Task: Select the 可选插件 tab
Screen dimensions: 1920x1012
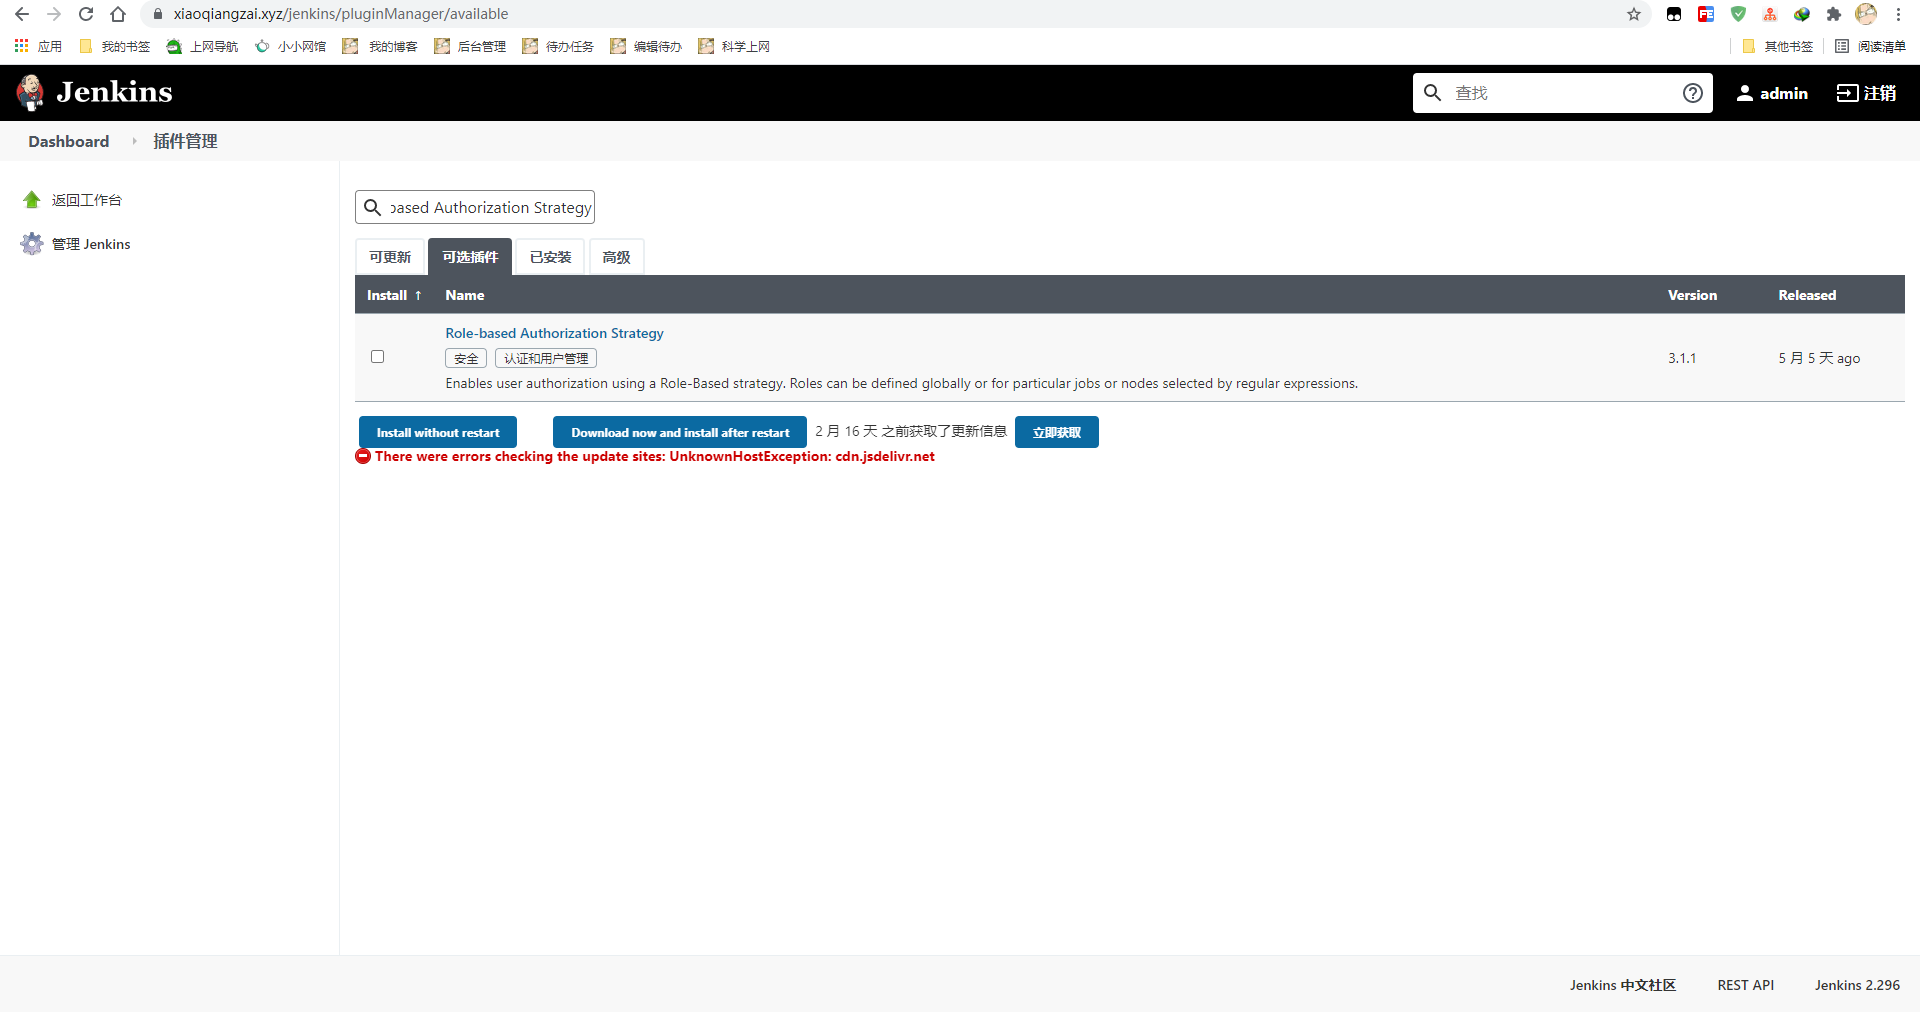Action: pyautogui.click(x=470, y=257)
